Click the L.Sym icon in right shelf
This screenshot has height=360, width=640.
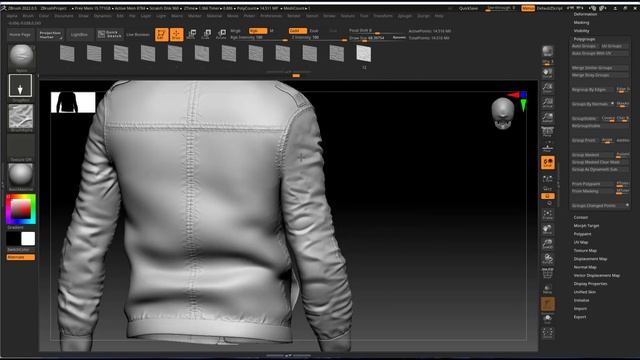click(547, 179)
